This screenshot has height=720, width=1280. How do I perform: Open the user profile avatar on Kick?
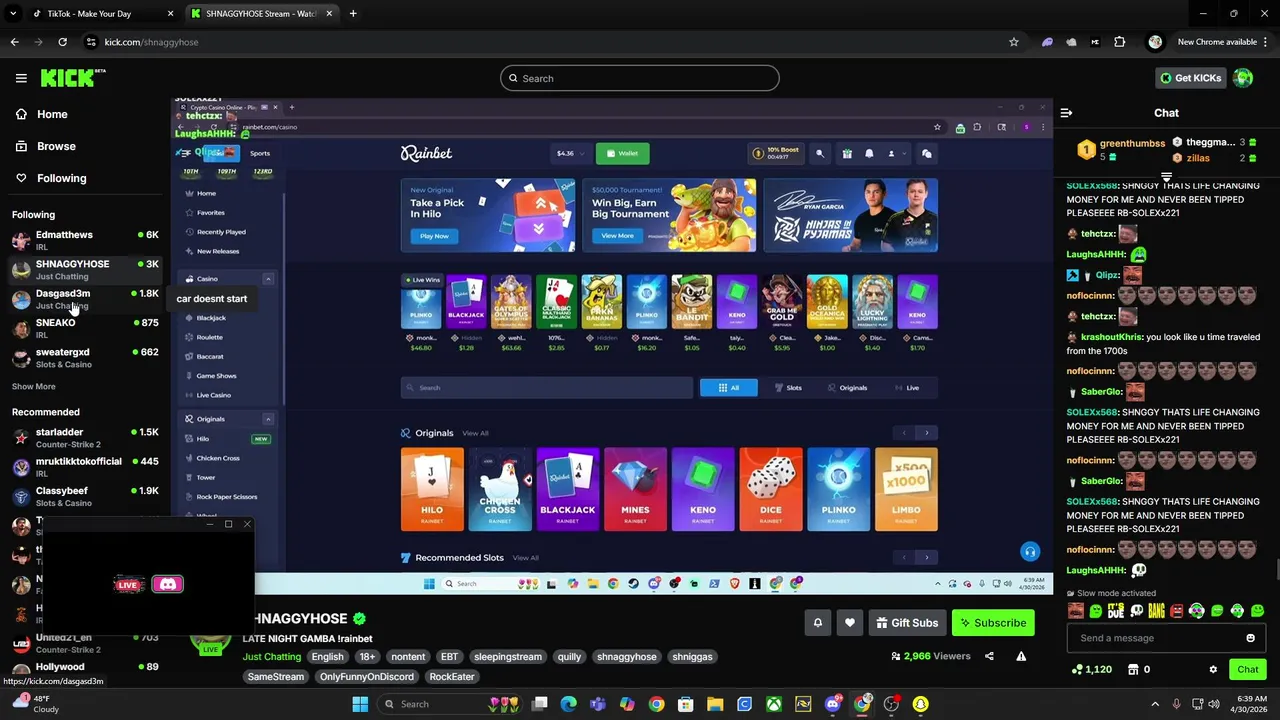pos(1243,78)
